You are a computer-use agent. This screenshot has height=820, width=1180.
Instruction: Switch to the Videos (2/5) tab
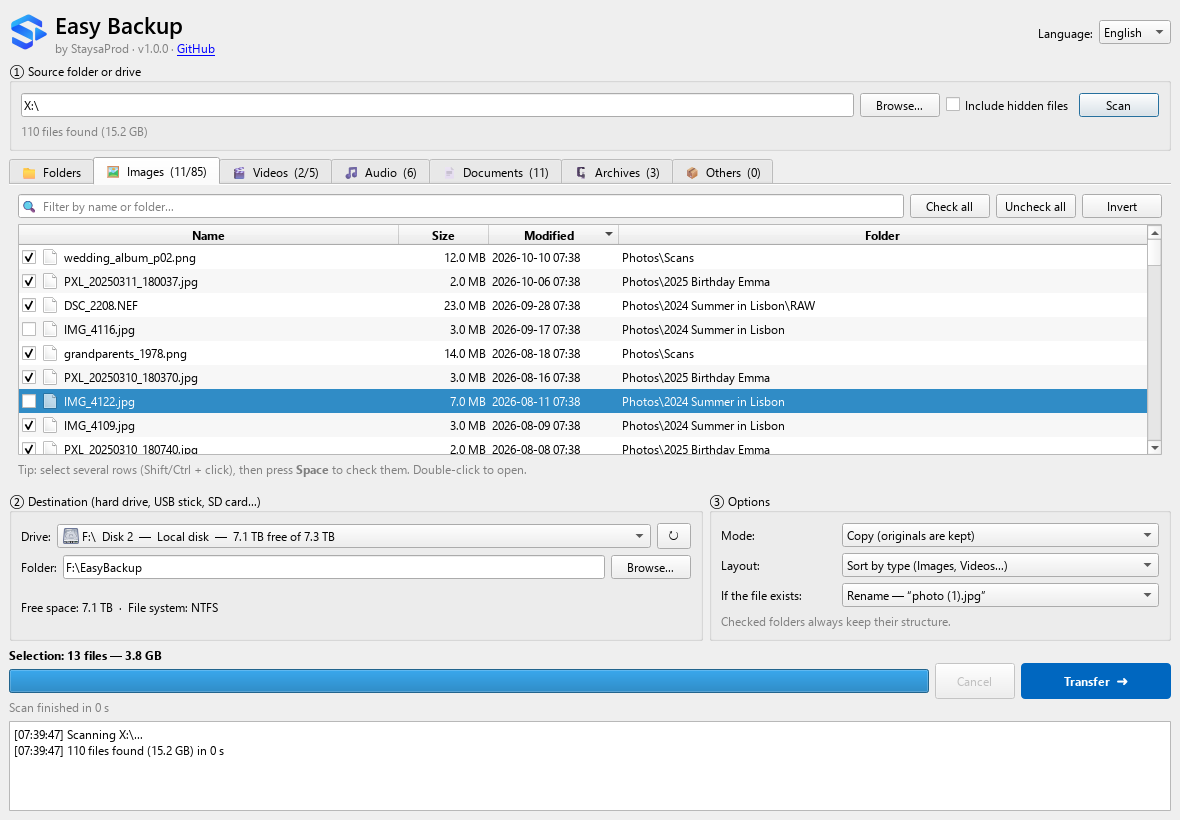[x=275, y=173]
